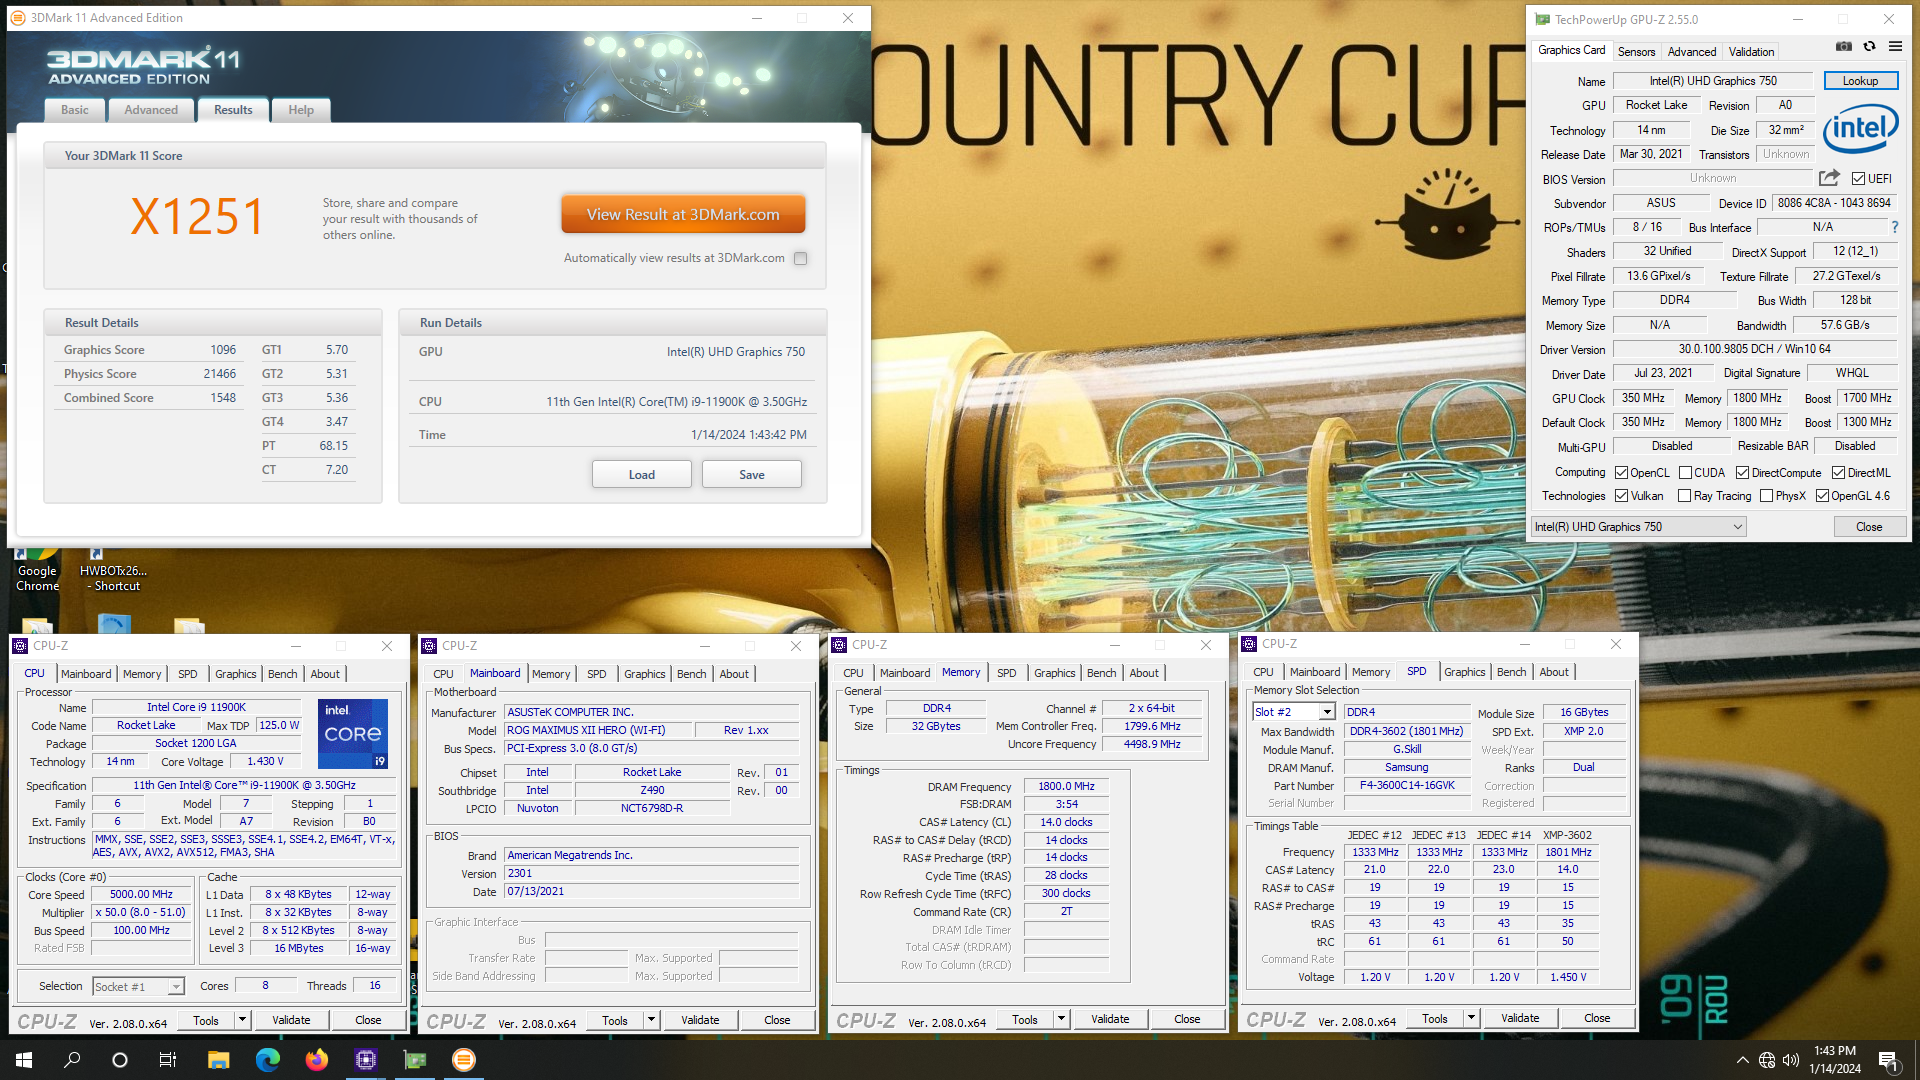Open the Slot #2 memory slot dropdown
This screenshot has width=1920, height=1080.
pos(1294,712)
